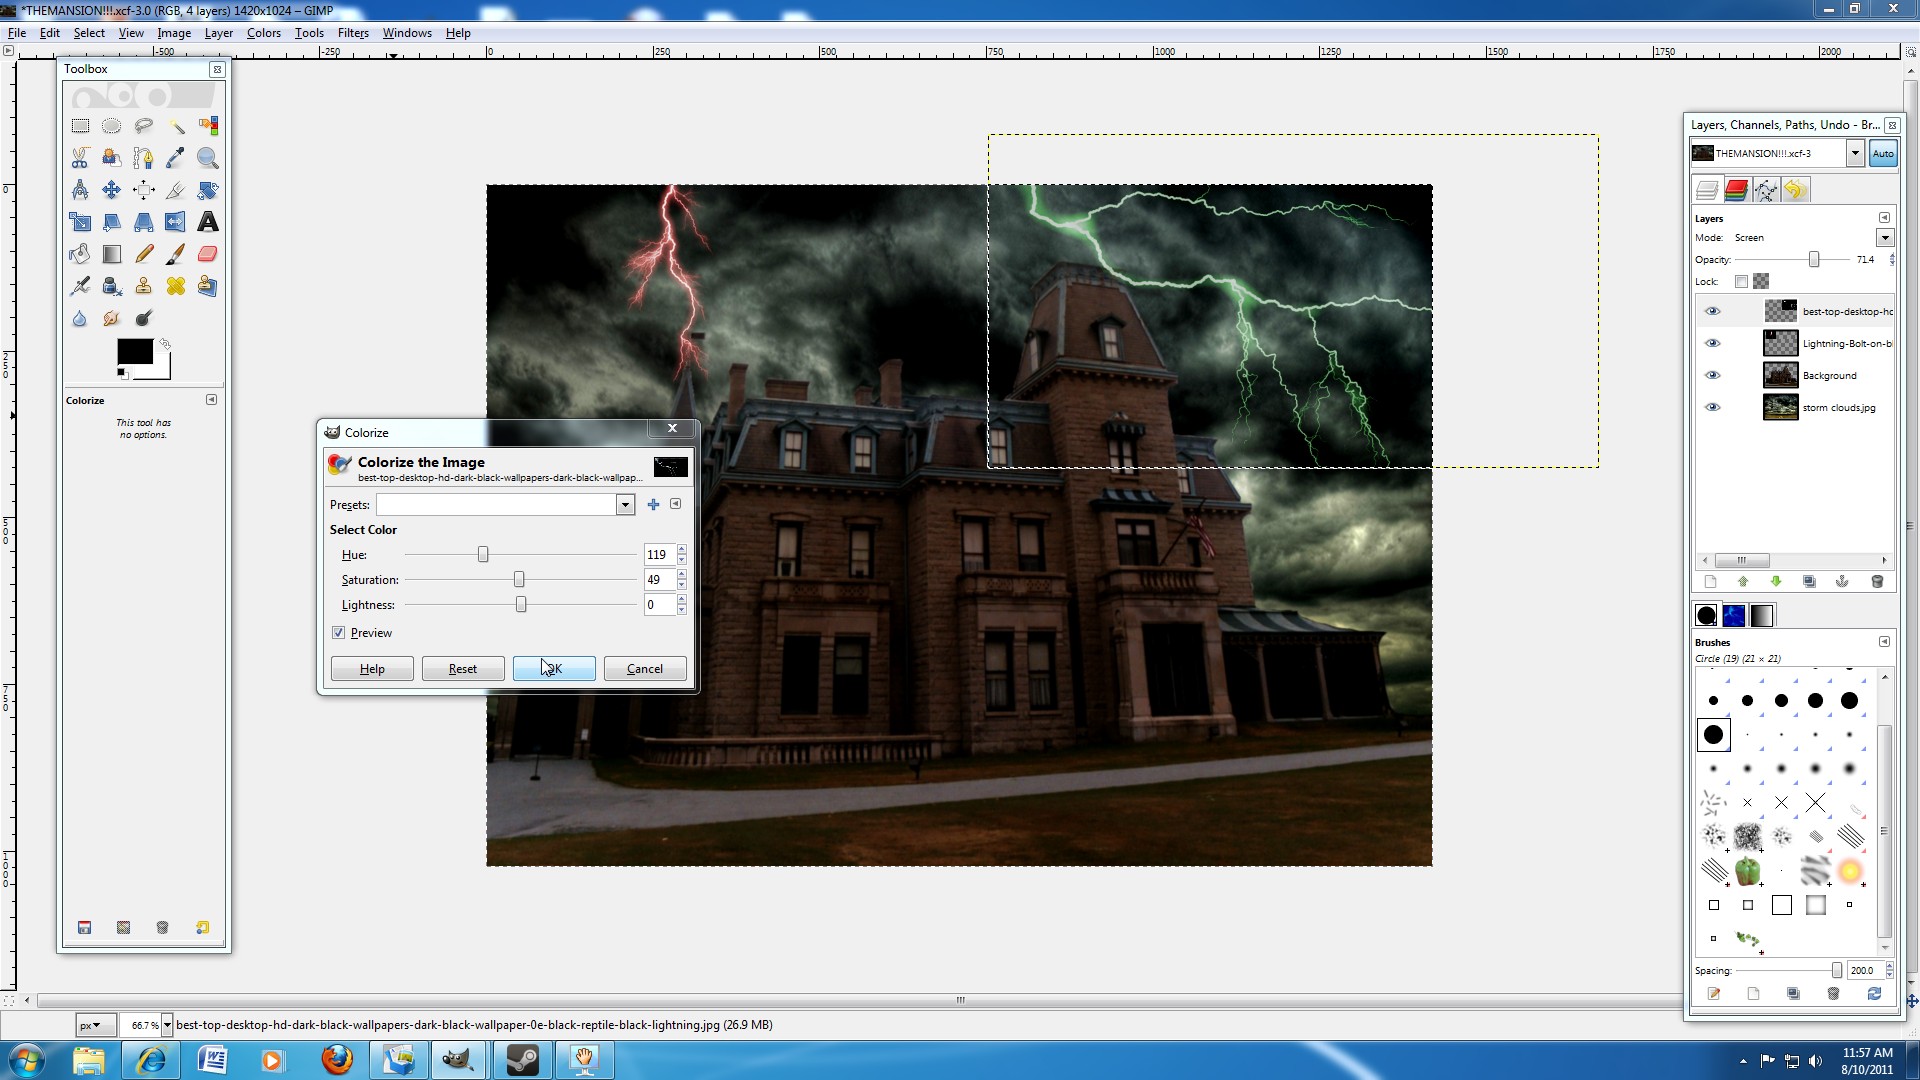This screenshot has height=1080, width=1920.
Task: Click Reset in the Colorize dialog
Action: click(x=463, y=669)
